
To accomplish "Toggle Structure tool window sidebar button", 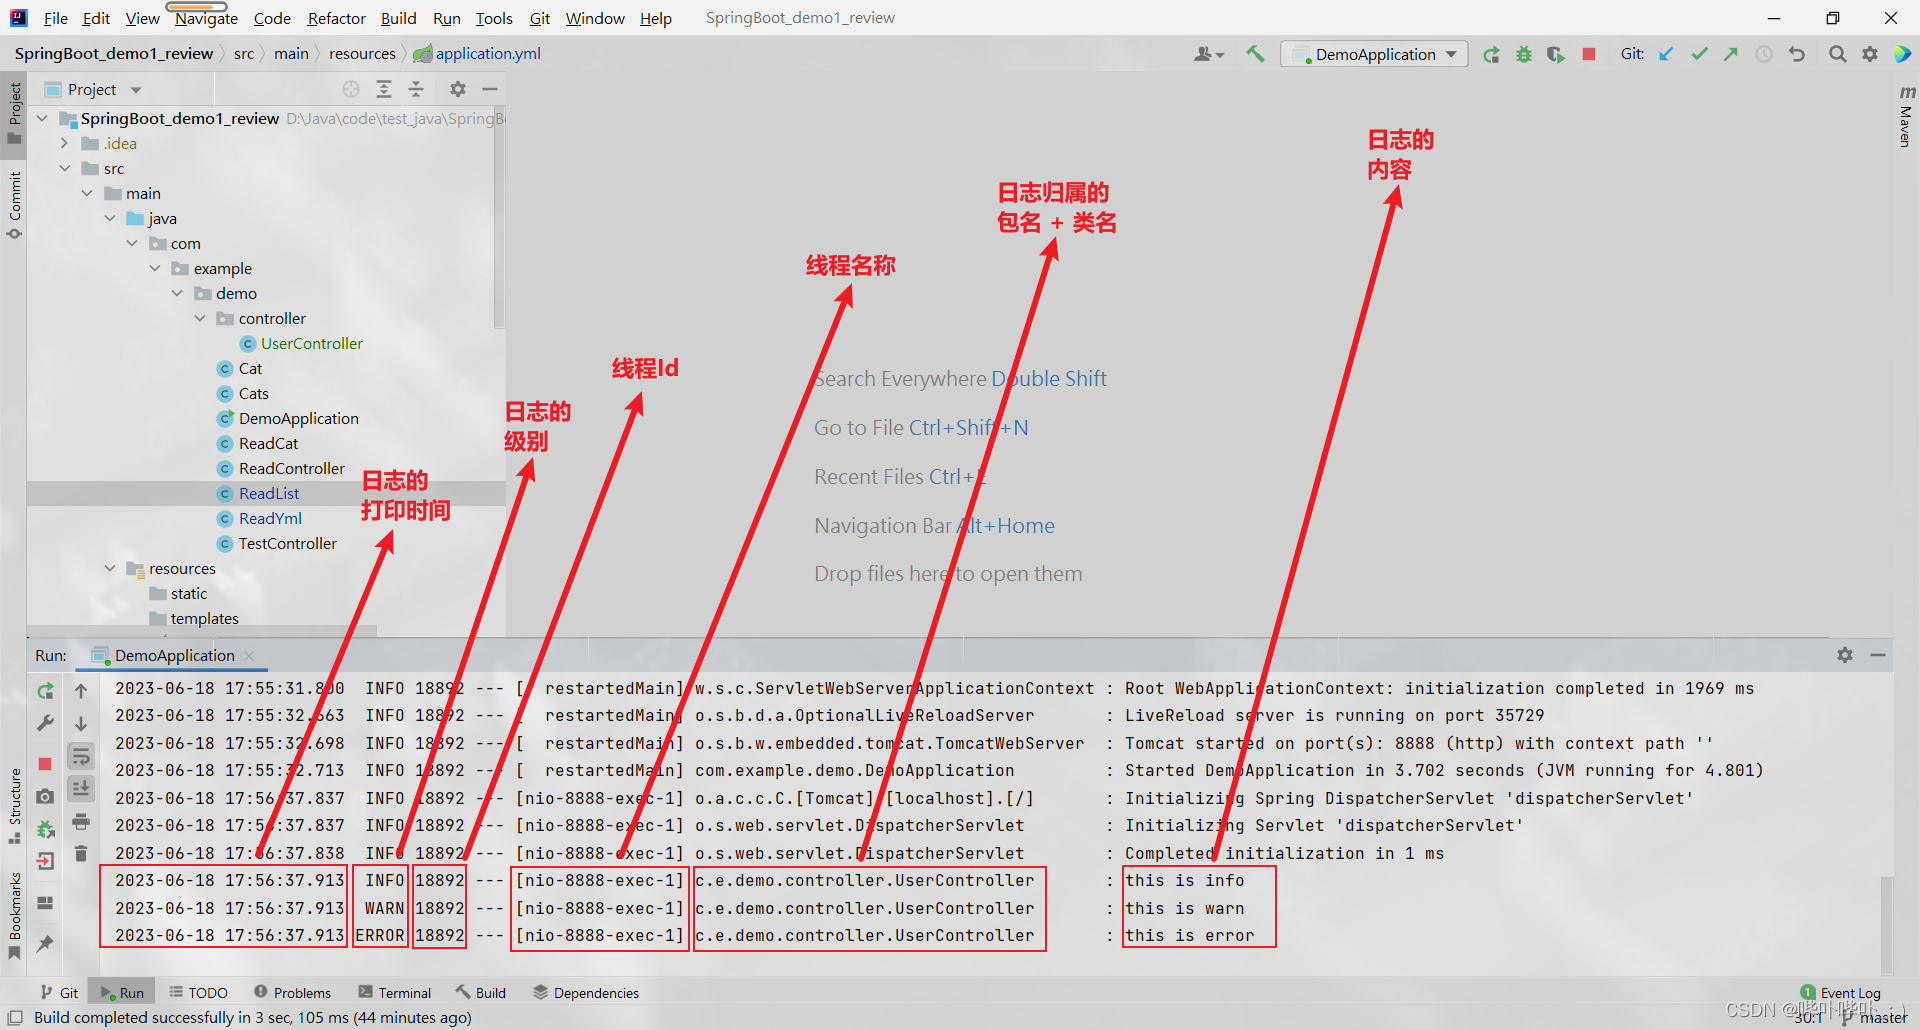I will [x=14, y=806].
